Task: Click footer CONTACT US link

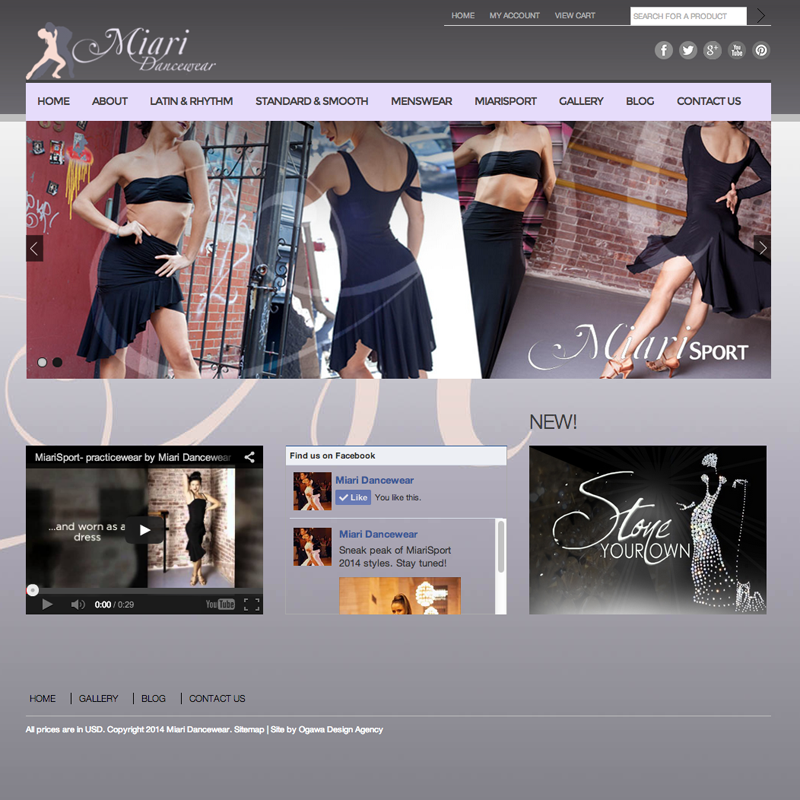Action: click(x=217, y=698)
